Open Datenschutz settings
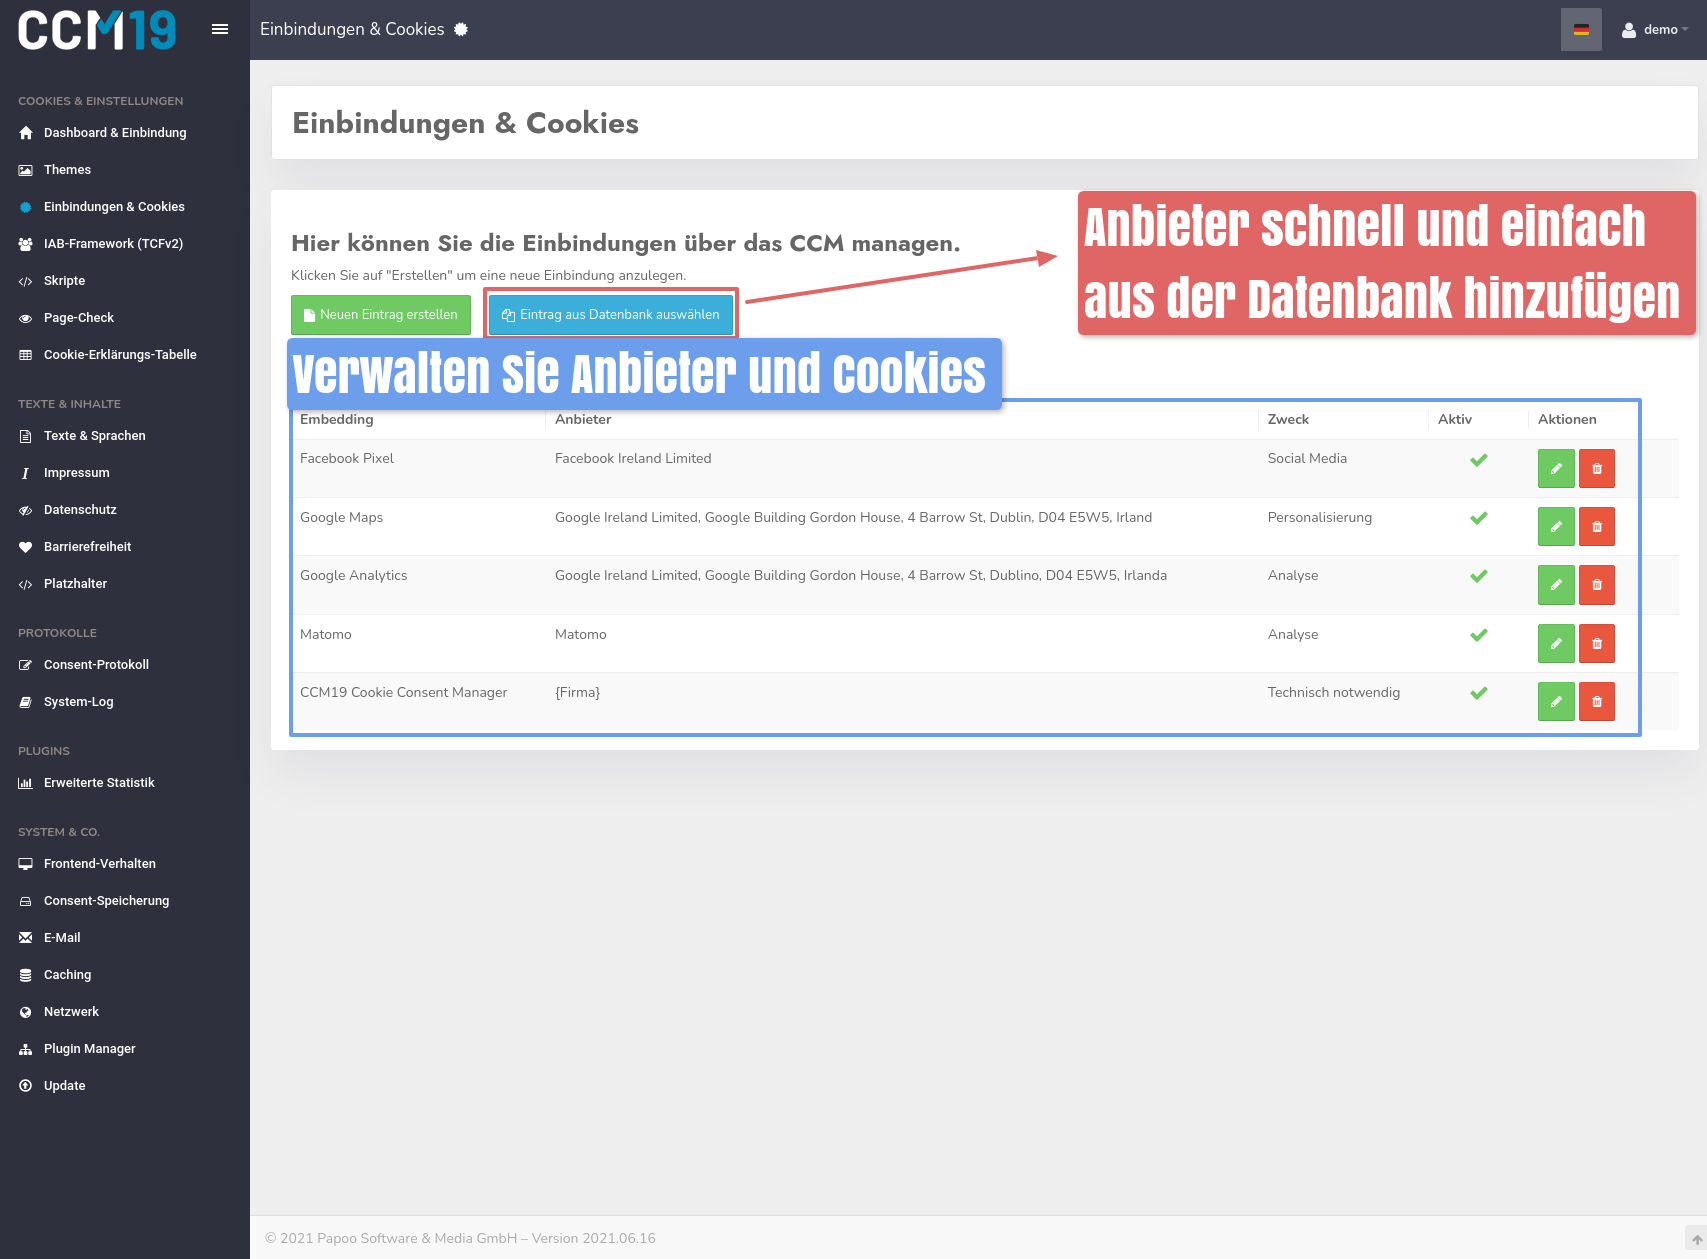The width and height of the screenshot is (1707, 1259). [x=80, y=510]
